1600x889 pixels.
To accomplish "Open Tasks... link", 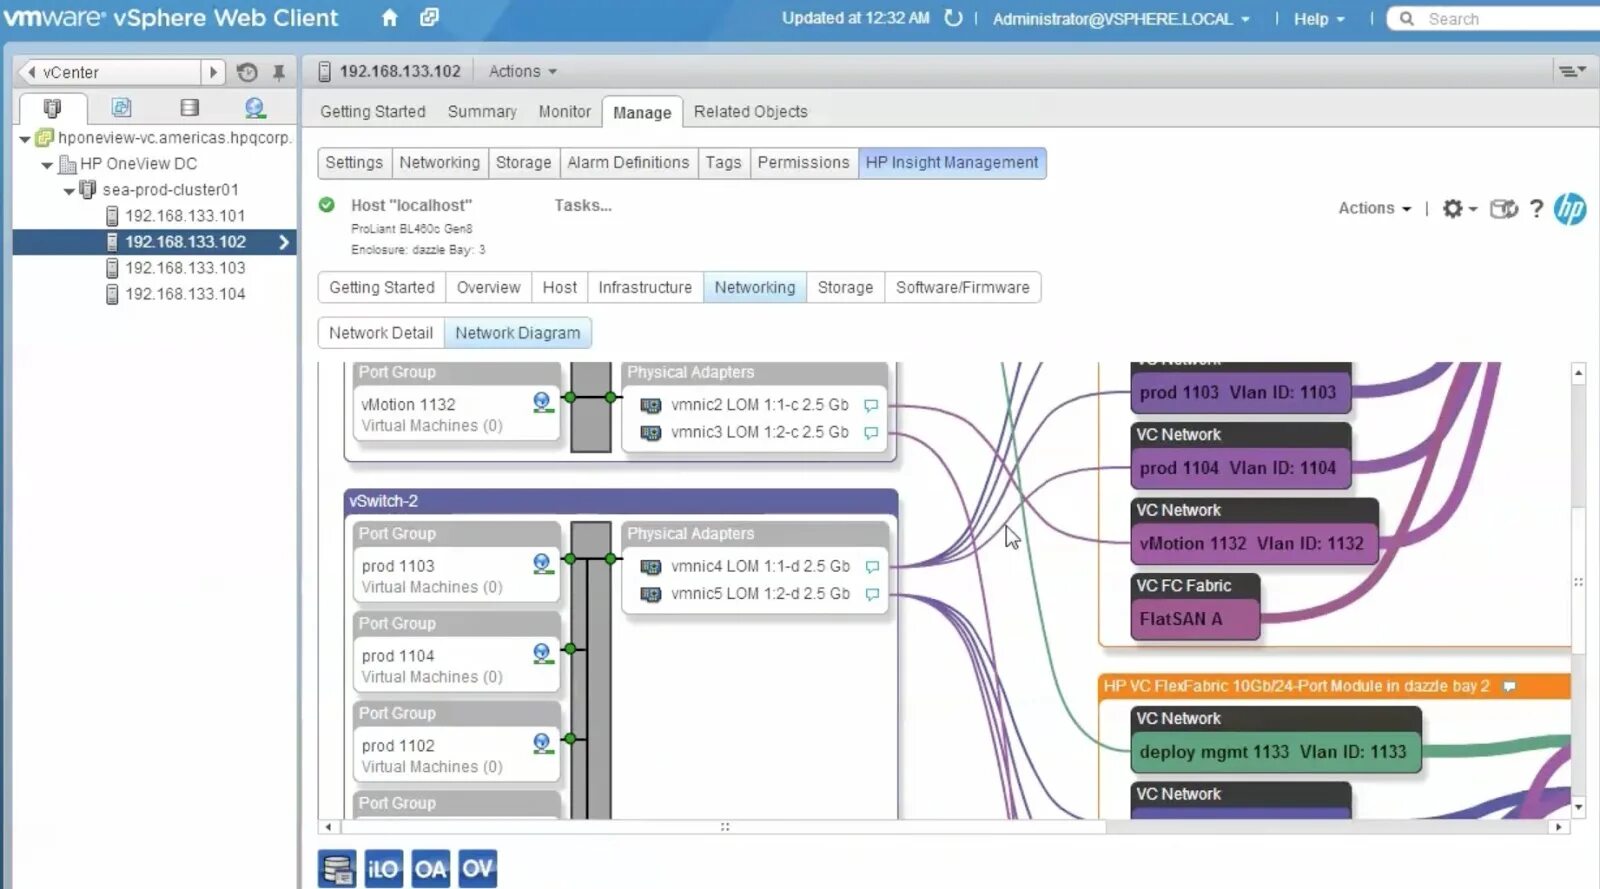I will pos(583,205).
